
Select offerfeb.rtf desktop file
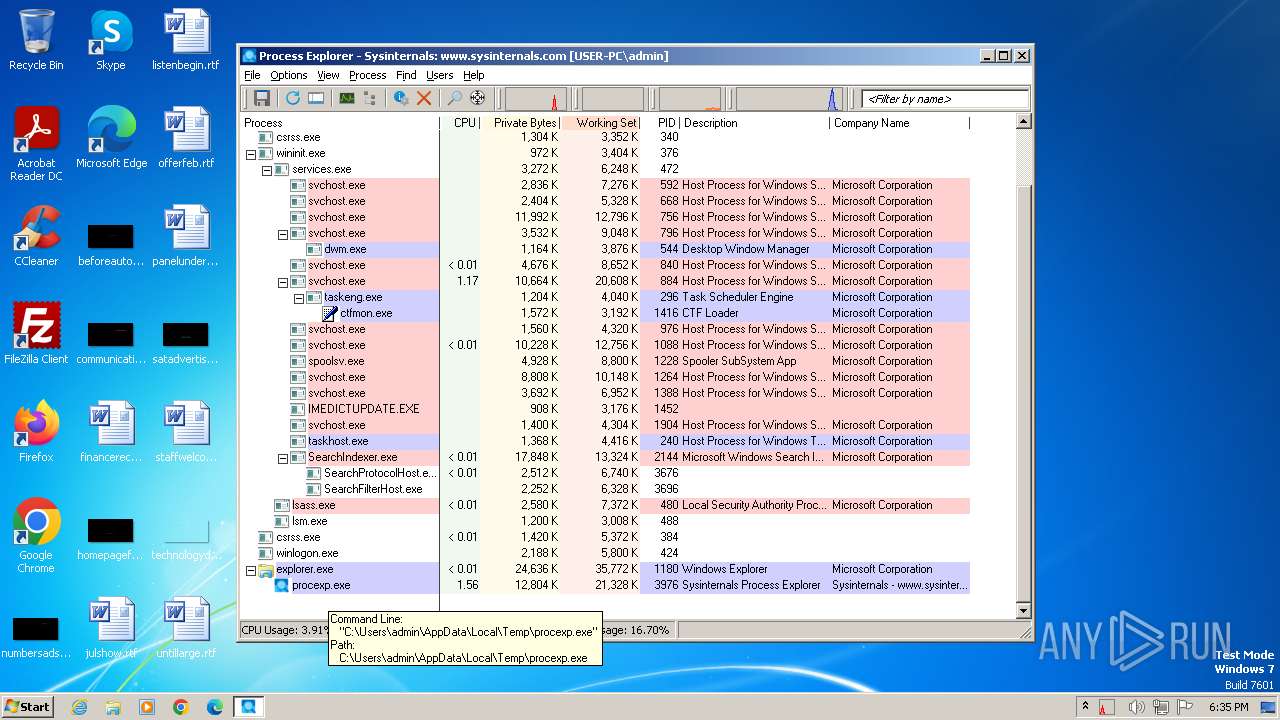(x=186, y=139)
